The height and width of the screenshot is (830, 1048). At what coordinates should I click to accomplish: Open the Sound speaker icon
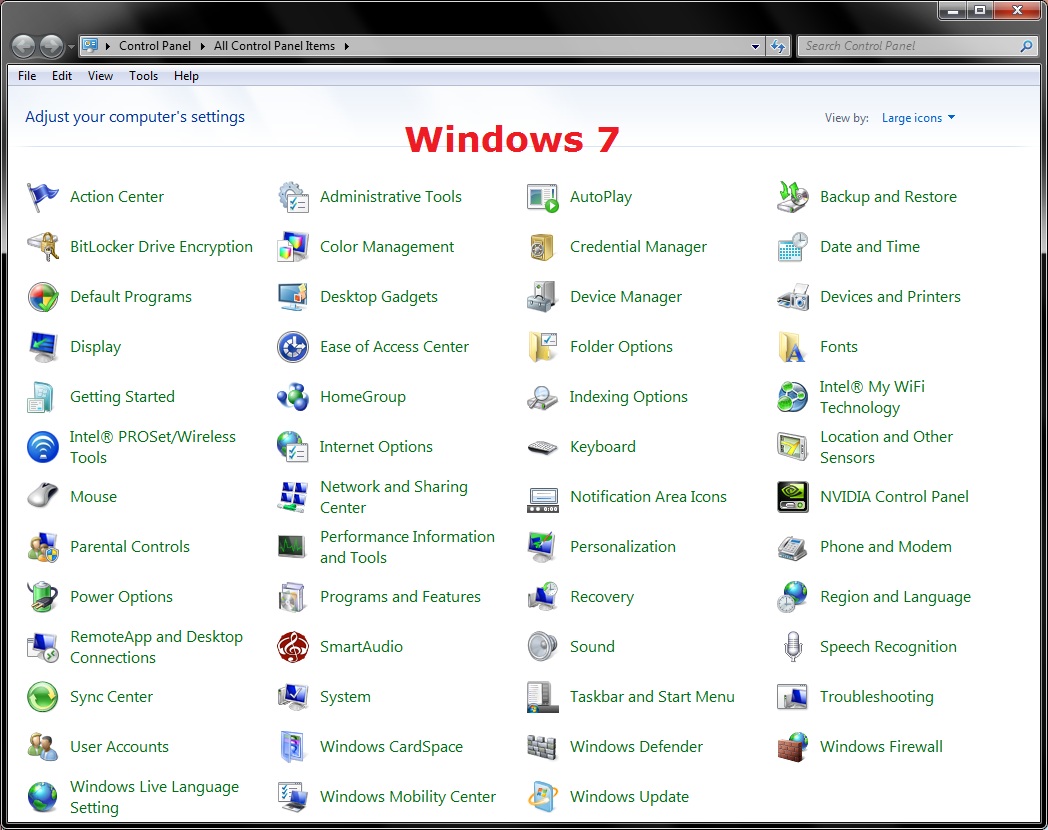(x=542, y=647)
